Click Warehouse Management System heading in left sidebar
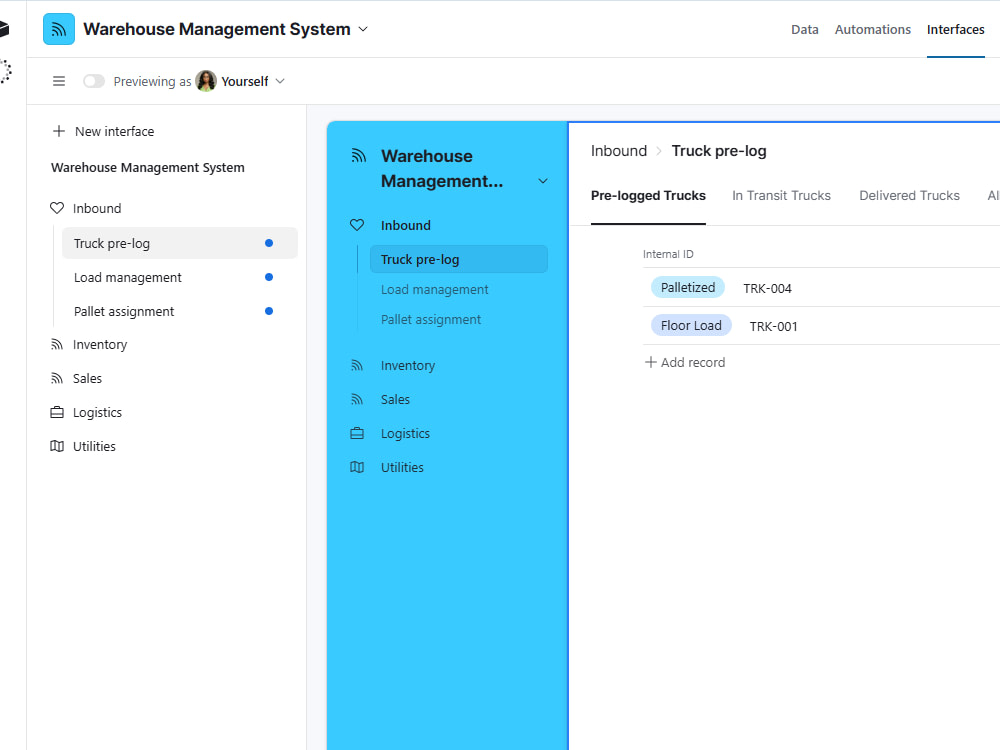Image resolution: width=1000 pixels, height=750 pixels. pyautogui.click(x=148, y=168)
